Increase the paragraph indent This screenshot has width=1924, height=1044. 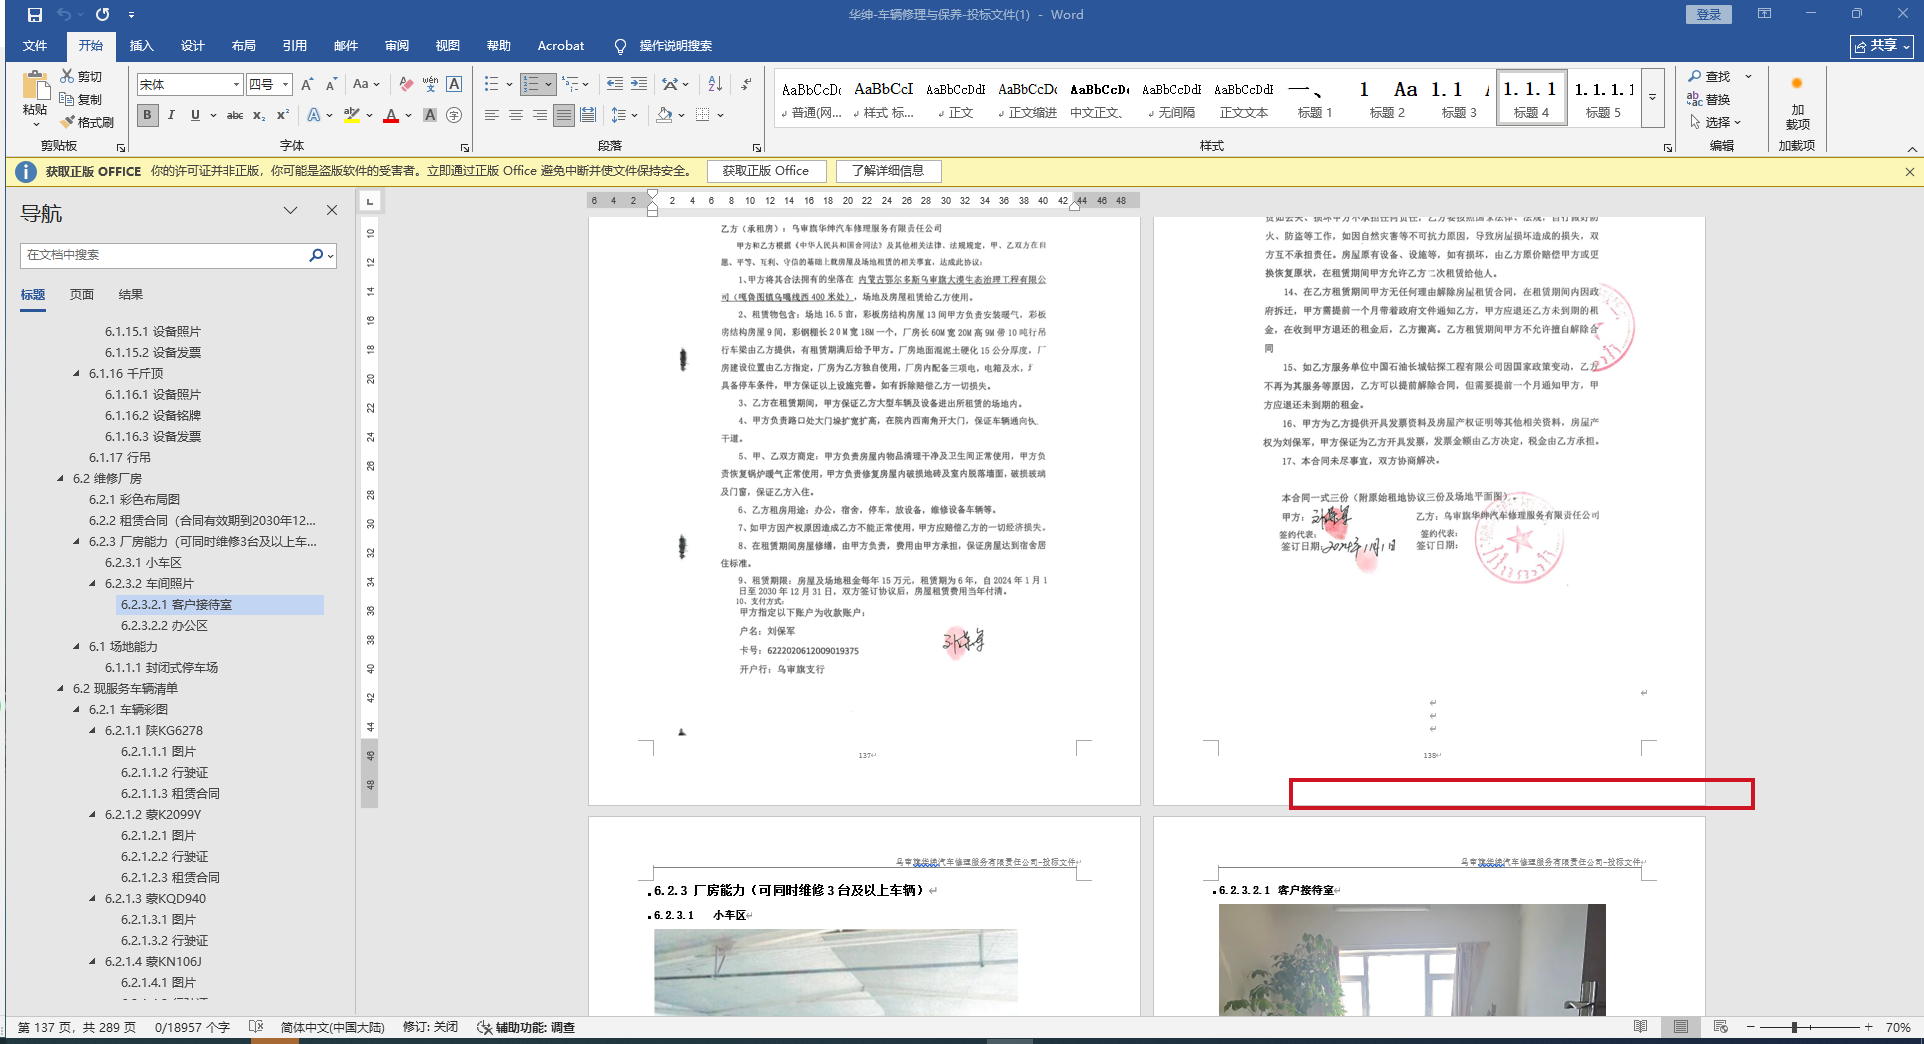639,84
